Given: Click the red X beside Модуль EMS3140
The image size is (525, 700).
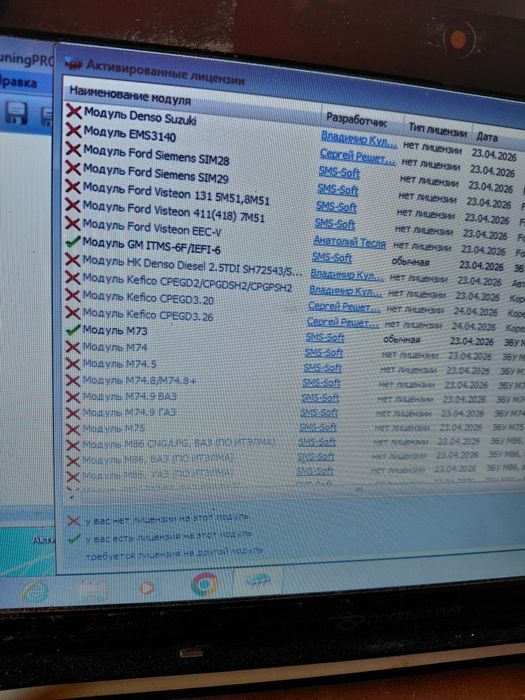Looking at the screenshot, I should [74, 130].
